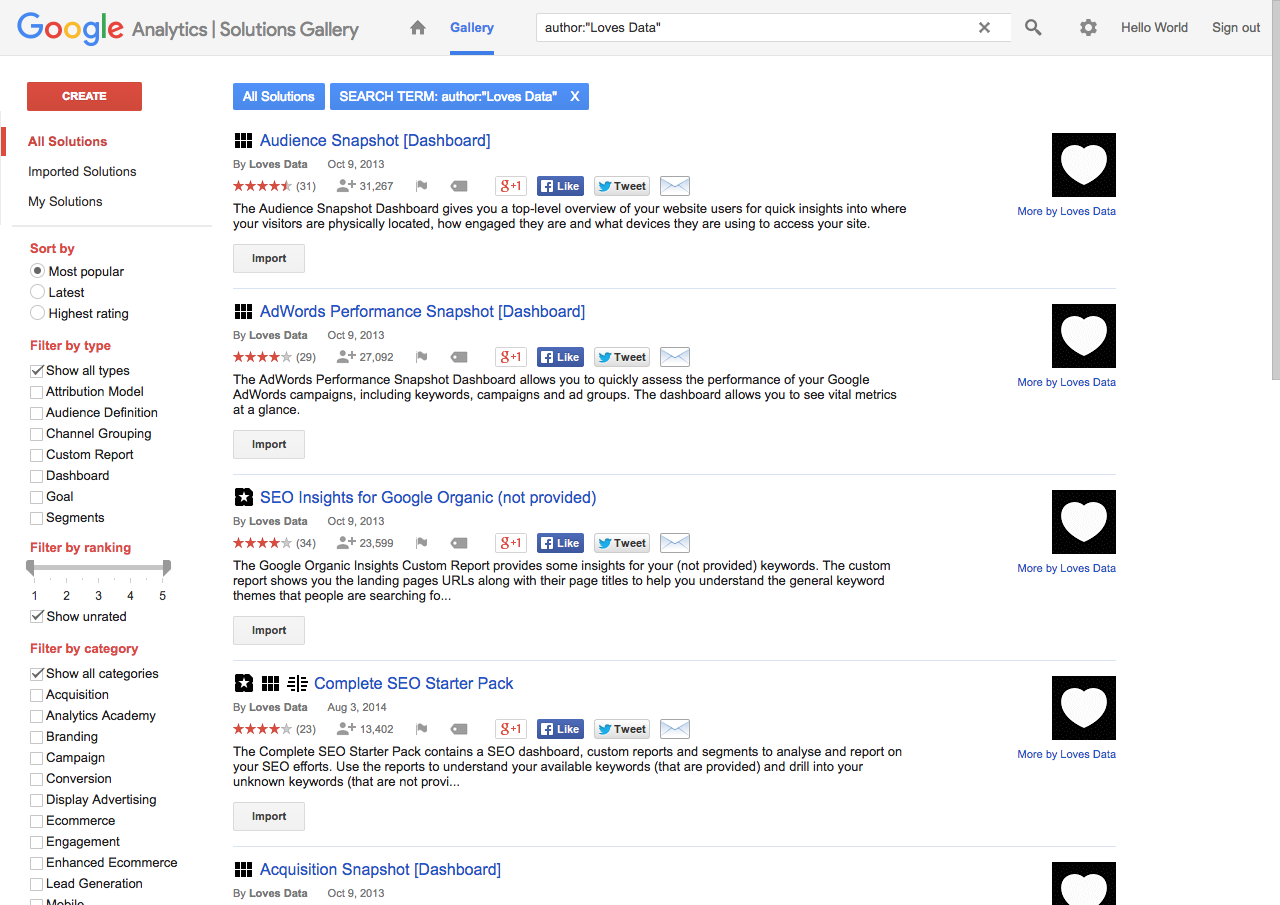Tweet the AdWords Performance Snapshot
The height and width of the screenshot is (905, 1280).
coord(622,357)
